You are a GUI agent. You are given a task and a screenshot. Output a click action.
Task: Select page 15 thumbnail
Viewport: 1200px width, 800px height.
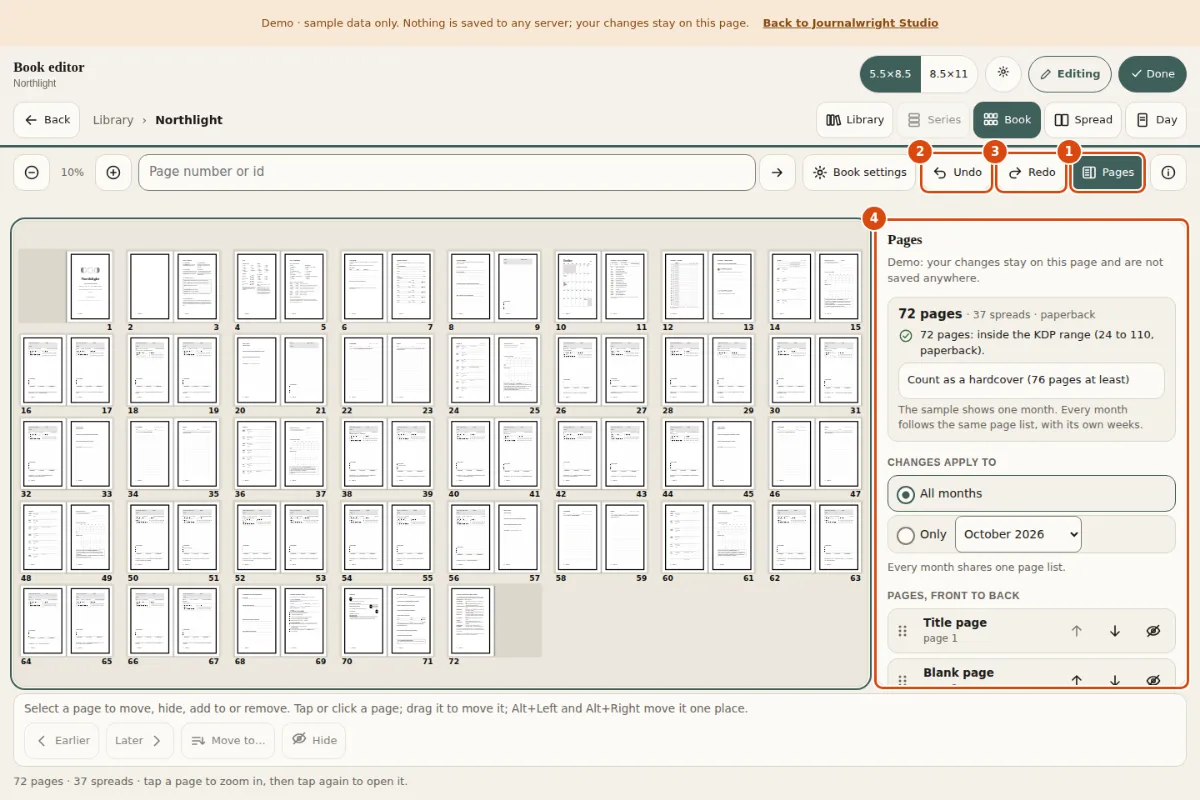(x=839, y=286)
